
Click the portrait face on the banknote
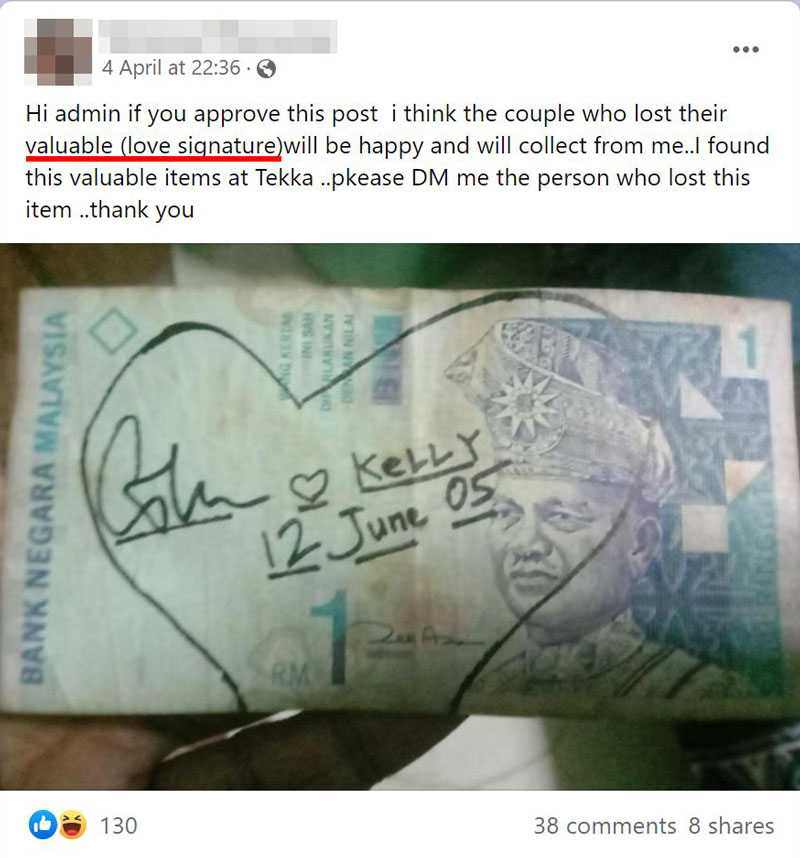pos(553,536)
